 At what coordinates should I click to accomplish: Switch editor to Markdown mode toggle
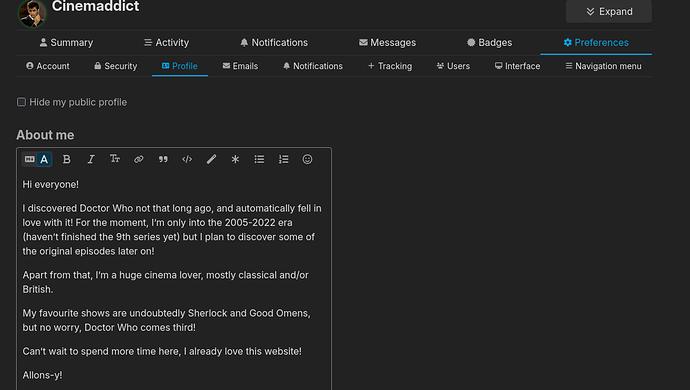(x=29, y=159)
